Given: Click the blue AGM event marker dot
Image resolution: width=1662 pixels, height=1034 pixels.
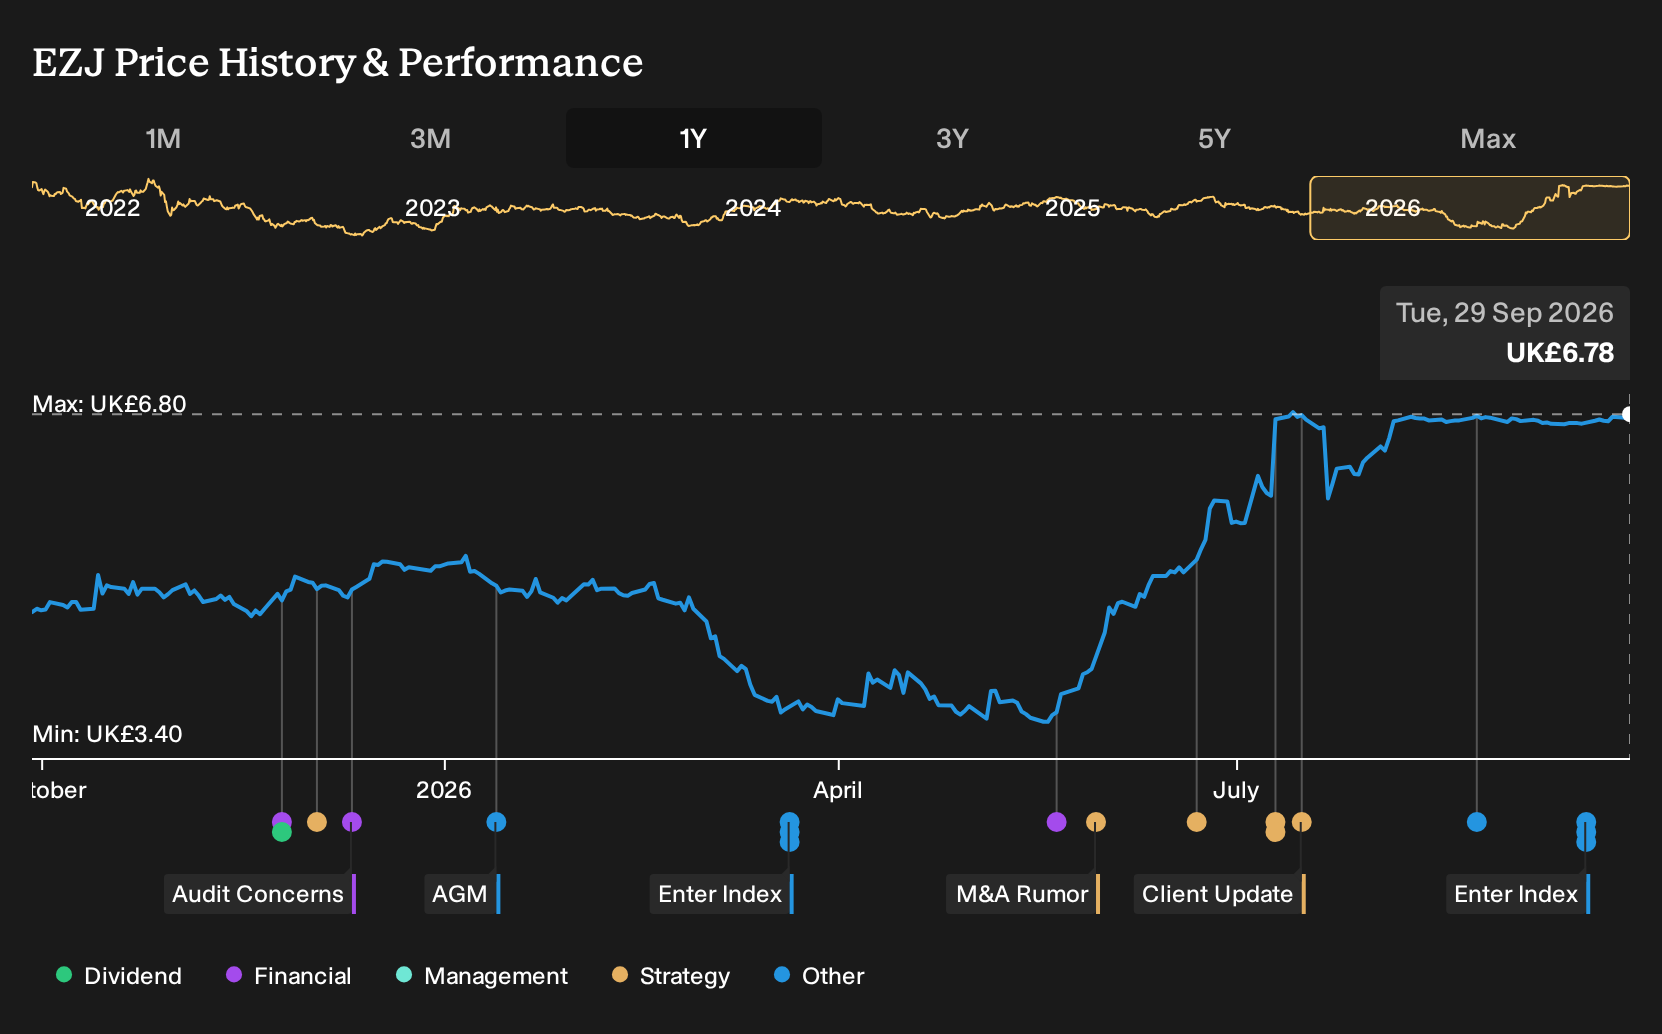Looking at the screenshot, I should [x=496, y=822].
